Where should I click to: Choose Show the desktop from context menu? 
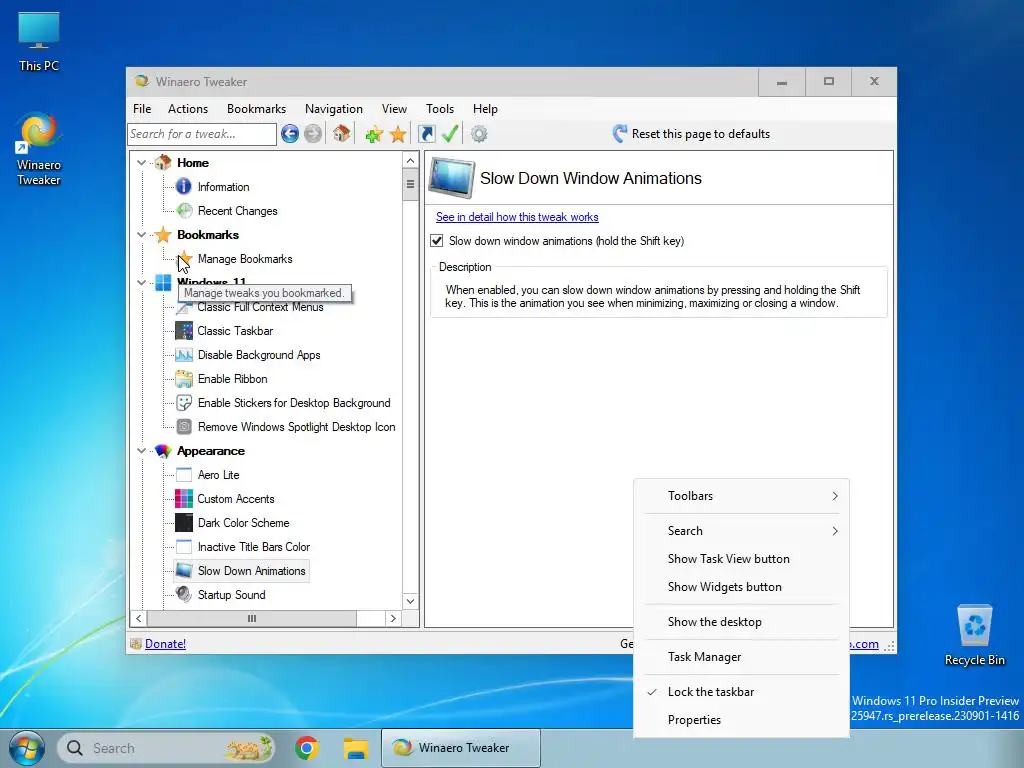pyautogui.click(x=741, y=622)
